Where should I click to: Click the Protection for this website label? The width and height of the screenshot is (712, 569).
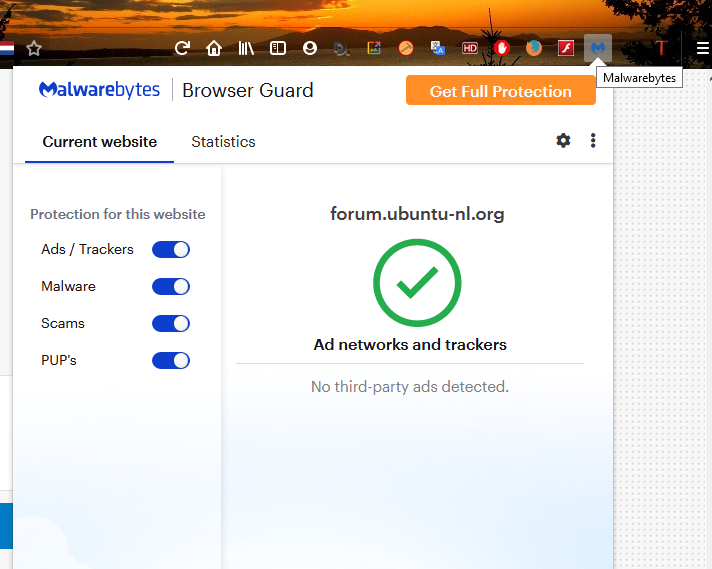(118, 214)
